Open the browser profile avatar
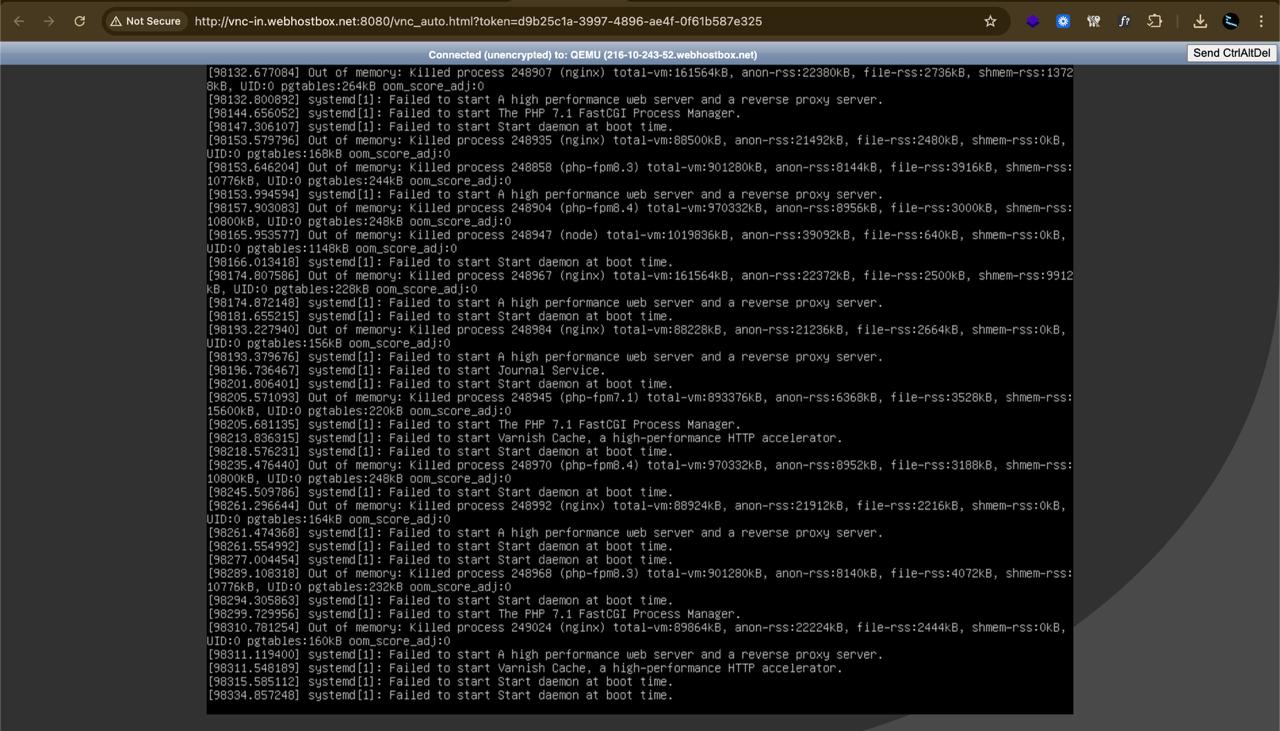 click(1231, 21)
